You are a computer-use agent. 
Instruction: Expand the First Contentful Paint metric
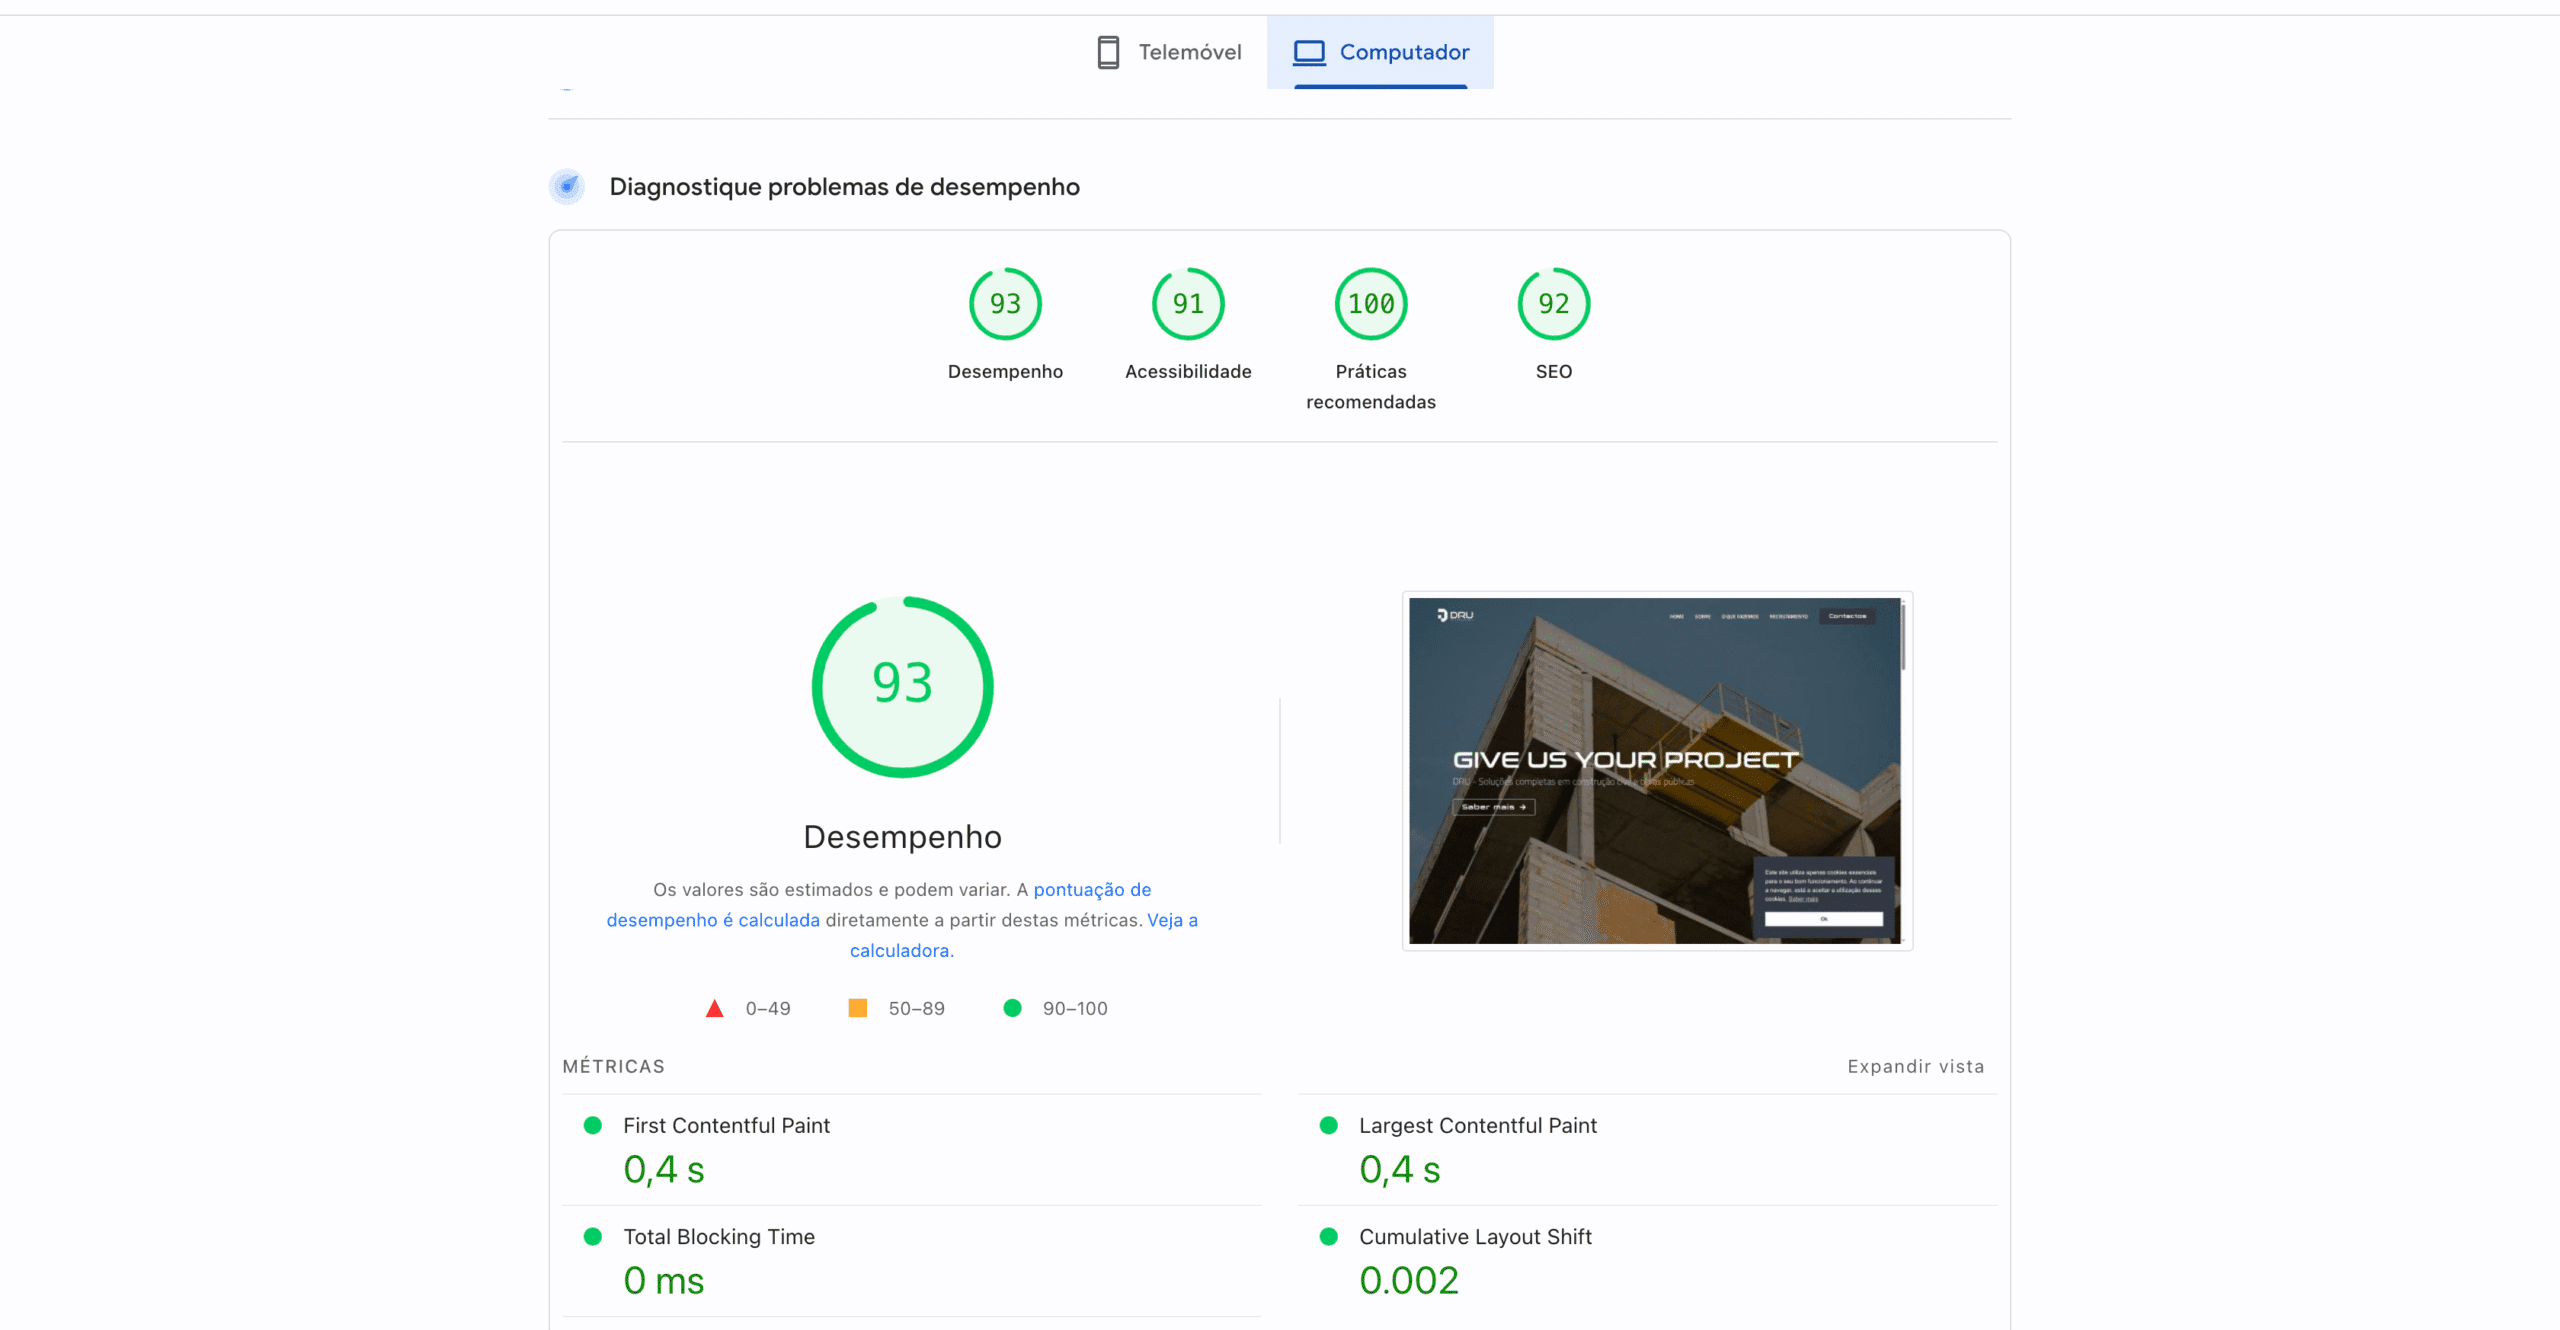tap(726, 1125)
